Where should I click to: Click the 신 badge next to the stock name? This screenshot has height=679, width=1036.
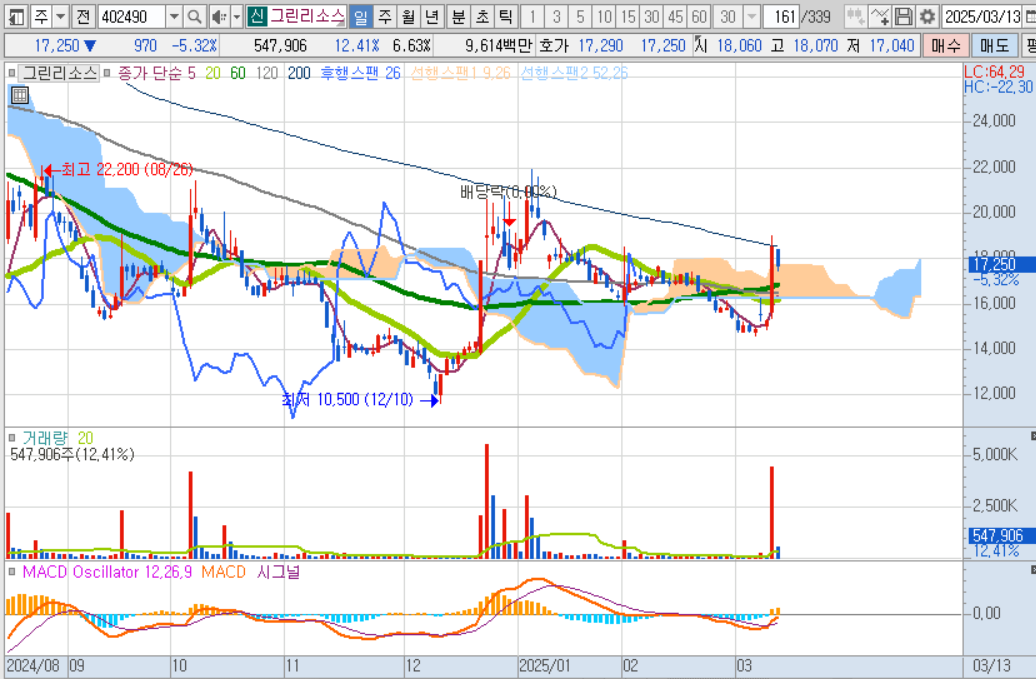coord(256,16)
